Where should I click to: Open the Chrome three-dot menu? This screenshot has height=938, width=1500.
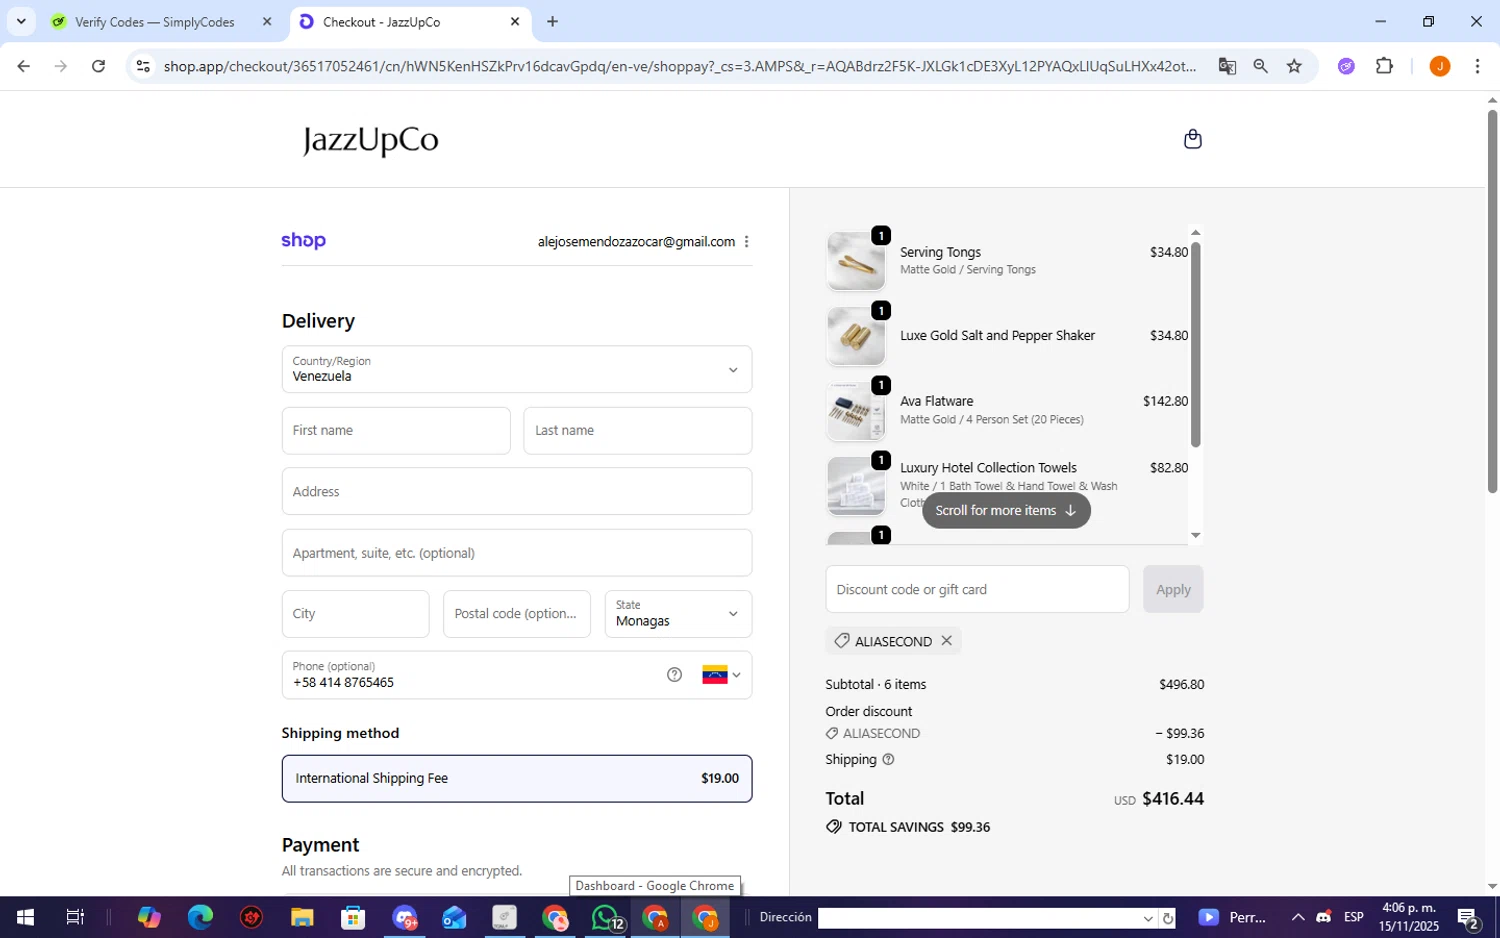tap(1477, 66)
